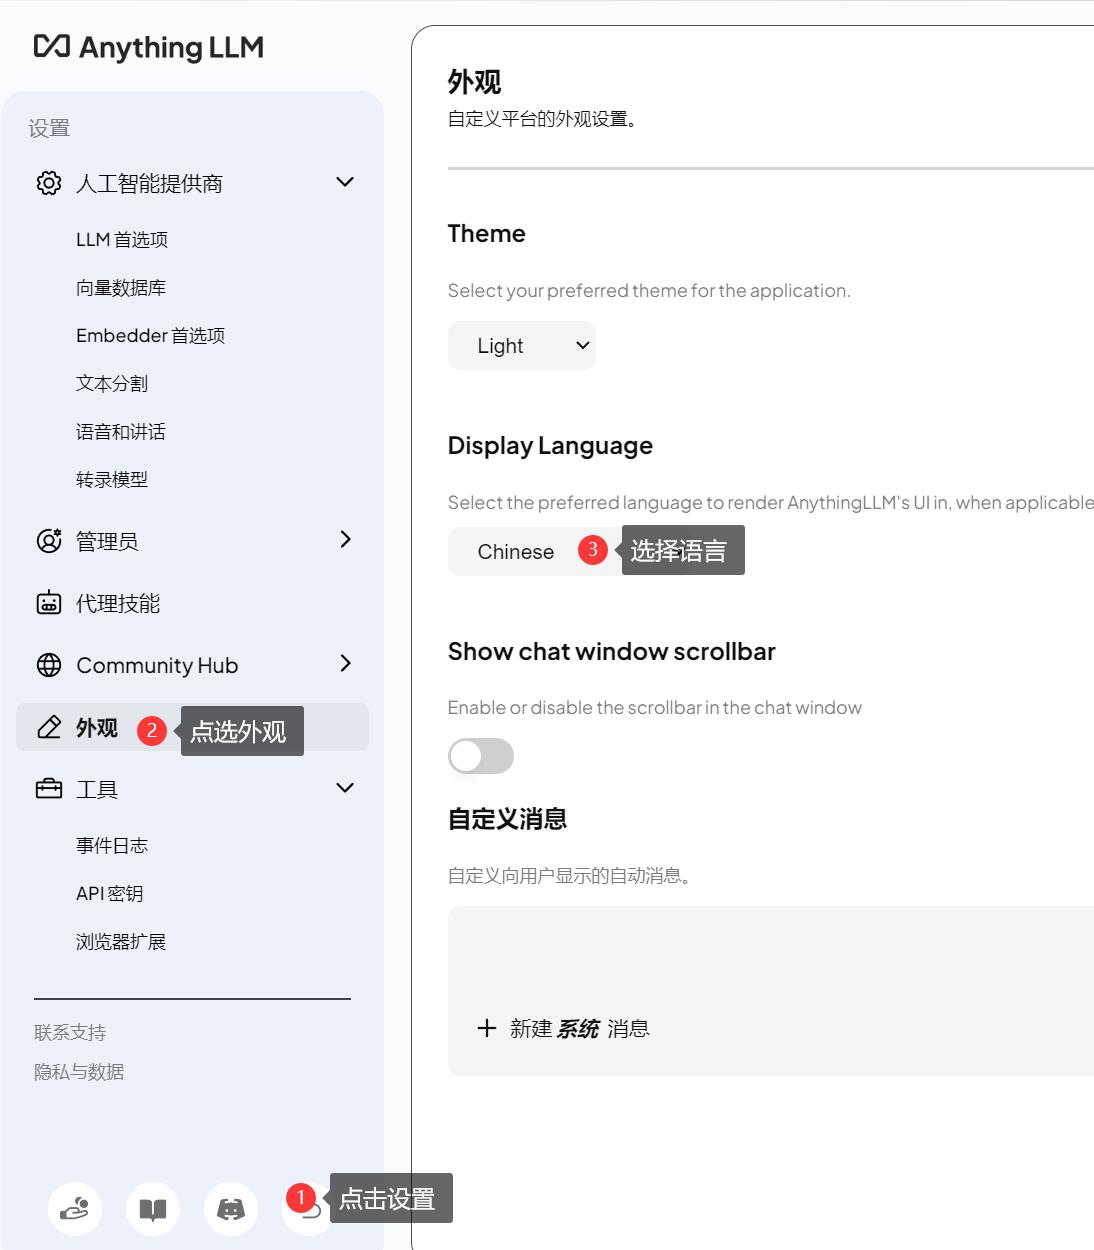The width and height of the screenshot is (1094, 1250).
Task: Select 外观 in the sidebar
Action: (x=192, y=727)
